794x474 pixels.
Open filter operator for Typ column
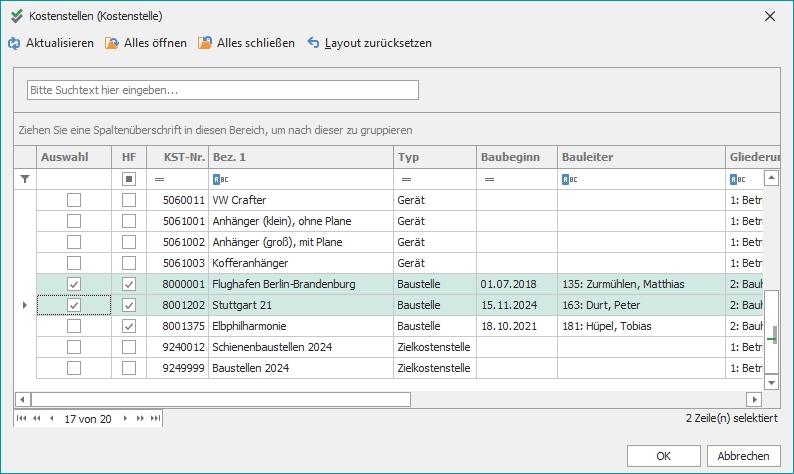click(x=406, y=179)
